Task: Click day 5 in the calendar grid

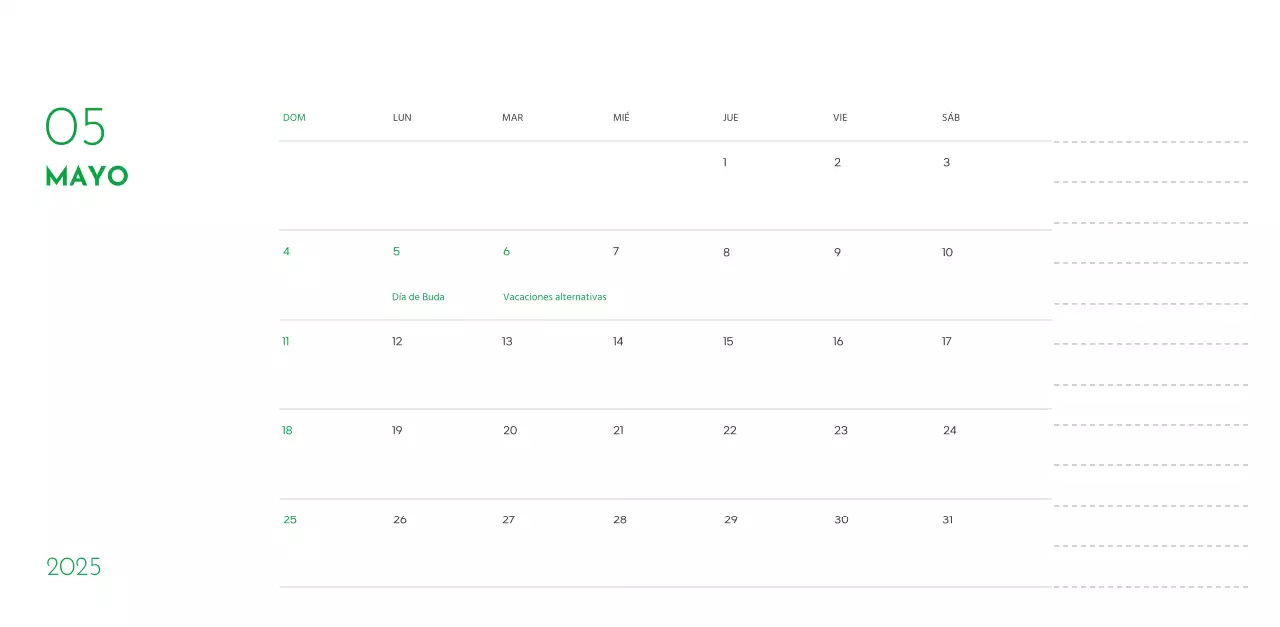Action: click(x=396, y=251)
